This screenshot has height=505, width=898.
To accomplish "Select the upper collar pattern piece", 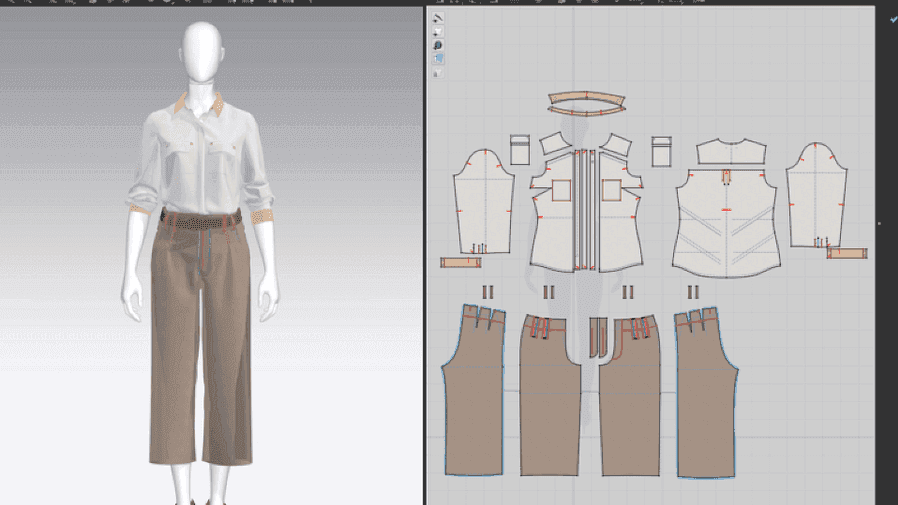I will 586,98.
